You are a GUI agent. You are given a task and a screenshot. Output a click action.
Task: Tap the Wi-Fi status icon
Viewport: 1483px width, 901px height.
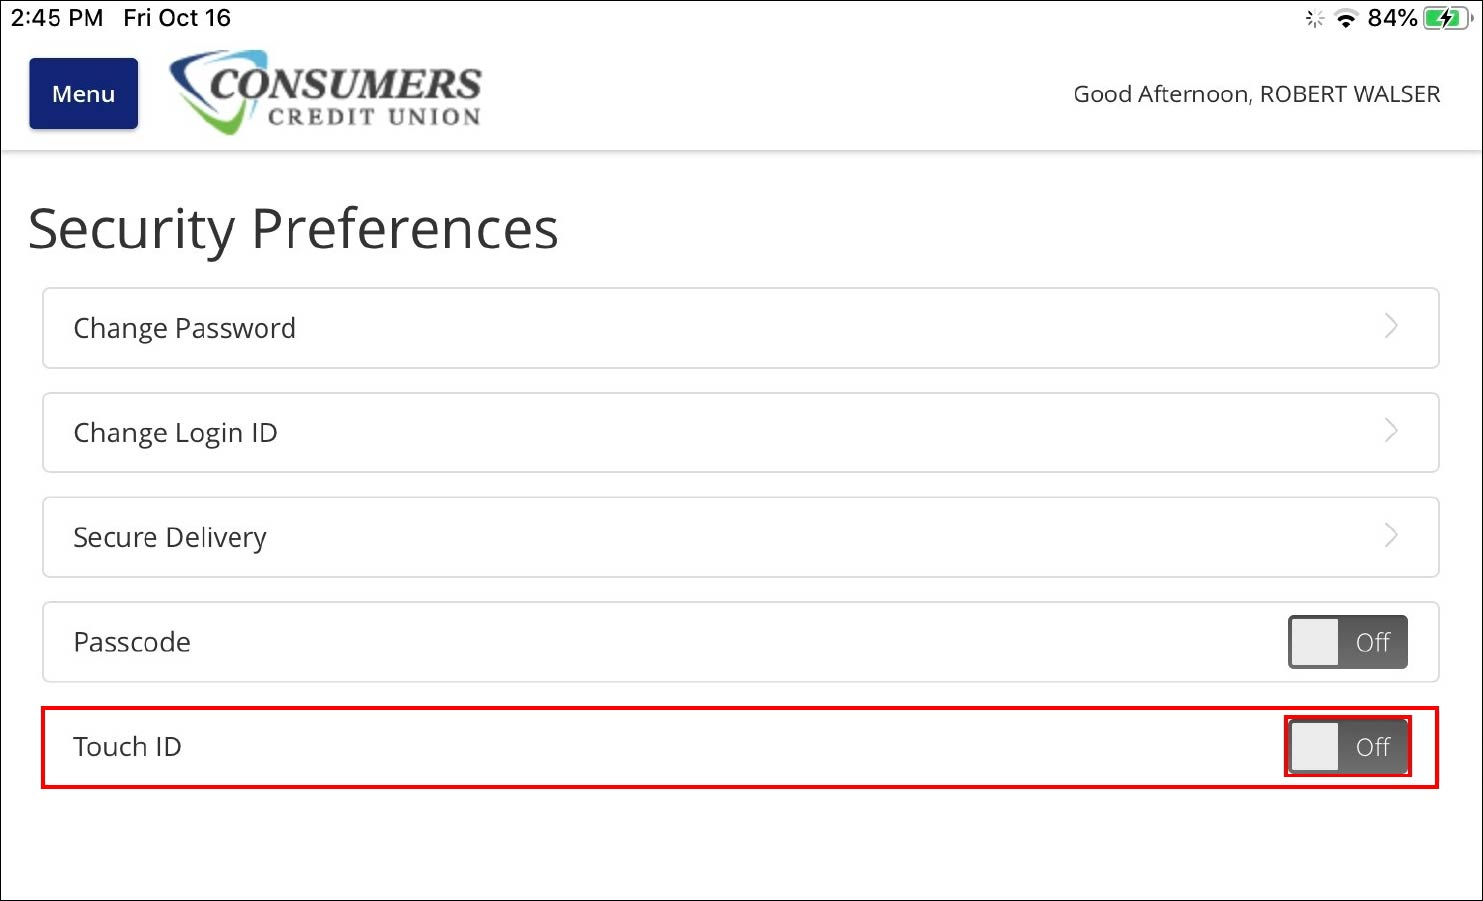tap(1346, 18)
